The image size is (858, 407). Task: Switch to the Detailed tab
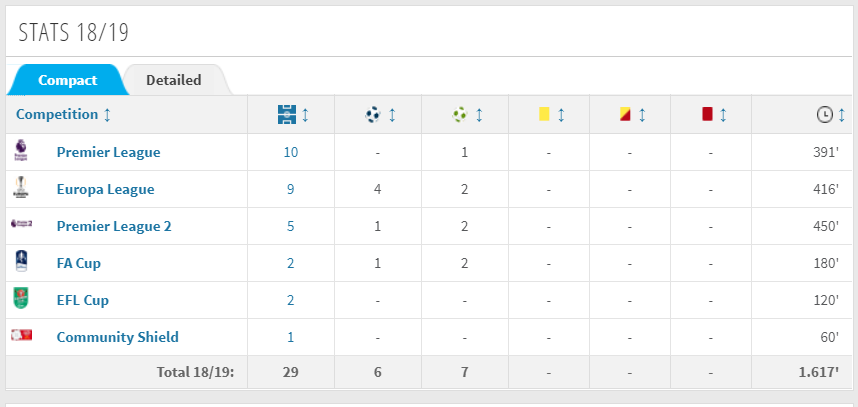tap(174, 80)
